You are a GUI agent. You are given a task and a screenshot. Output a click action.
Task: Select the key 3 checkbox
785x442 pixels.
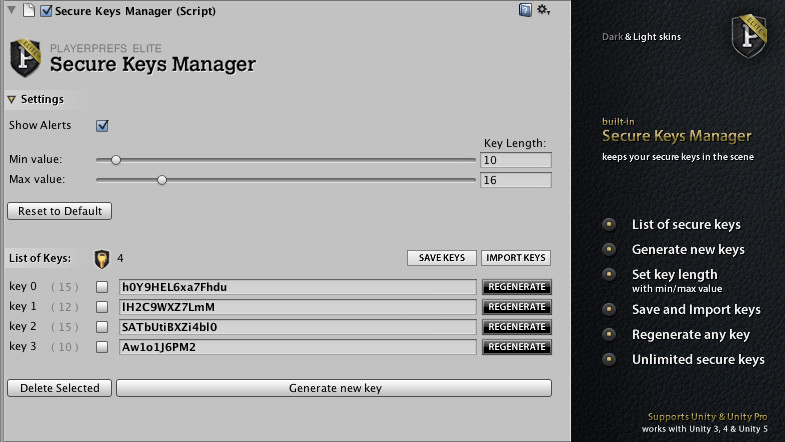[x=102, y=347]
